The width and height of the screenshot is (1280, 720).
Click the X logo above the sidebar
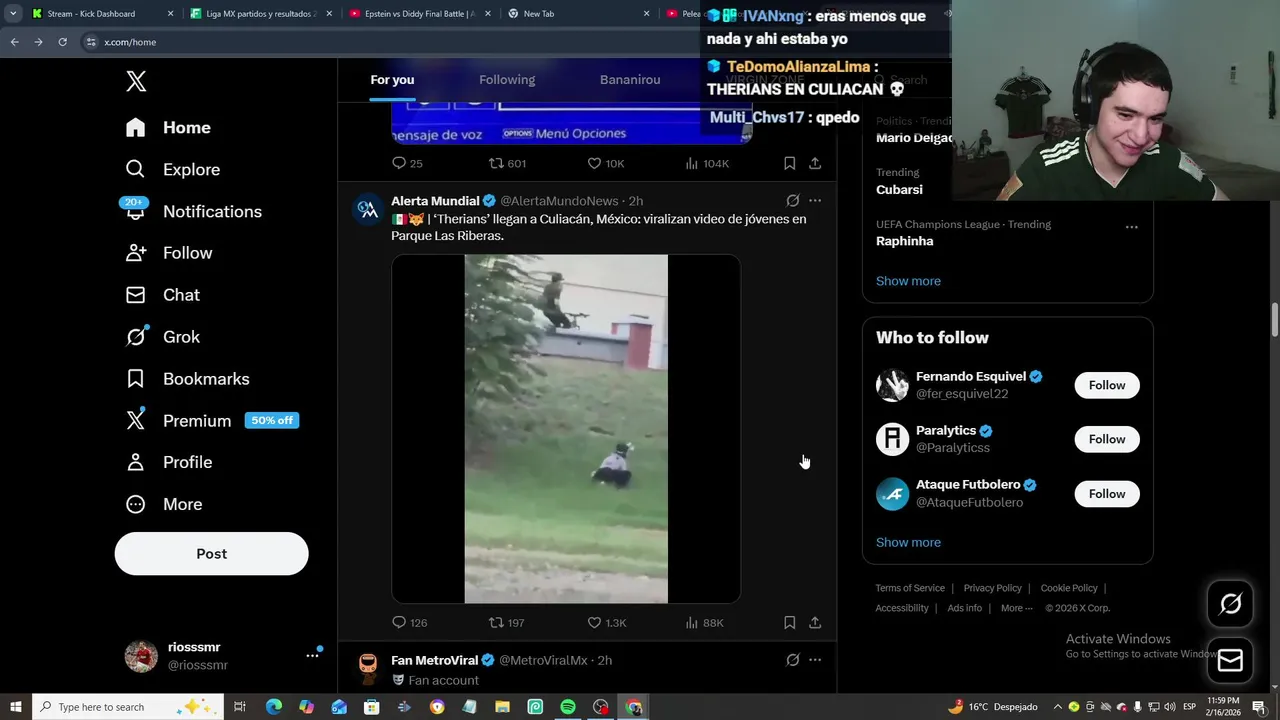[136, 82]
